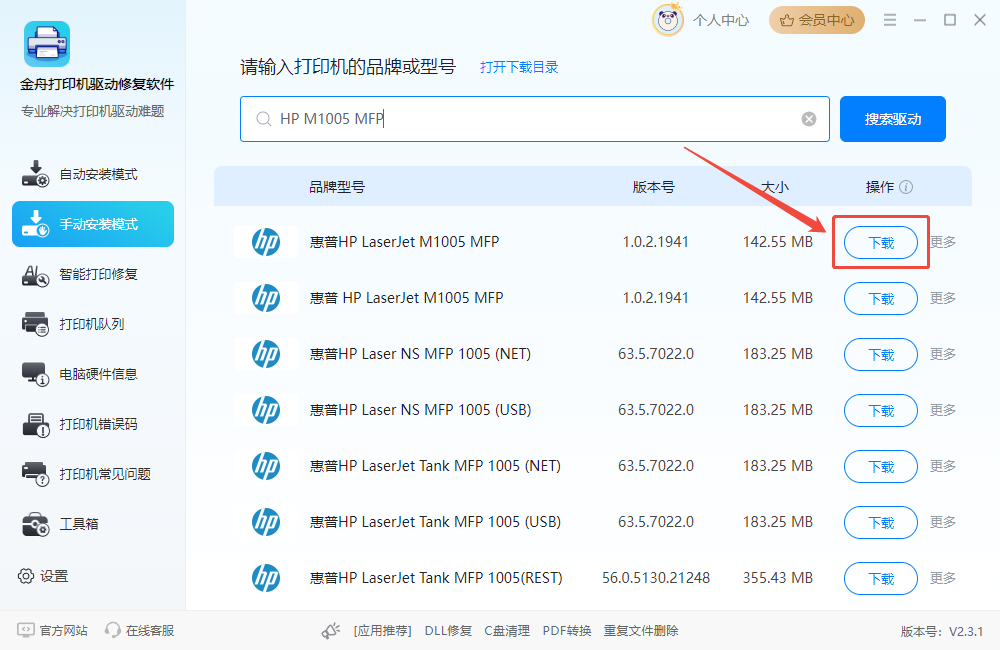Click HP logo of LaserJet Tank MFP 1005 (USB)

point(266,522)
